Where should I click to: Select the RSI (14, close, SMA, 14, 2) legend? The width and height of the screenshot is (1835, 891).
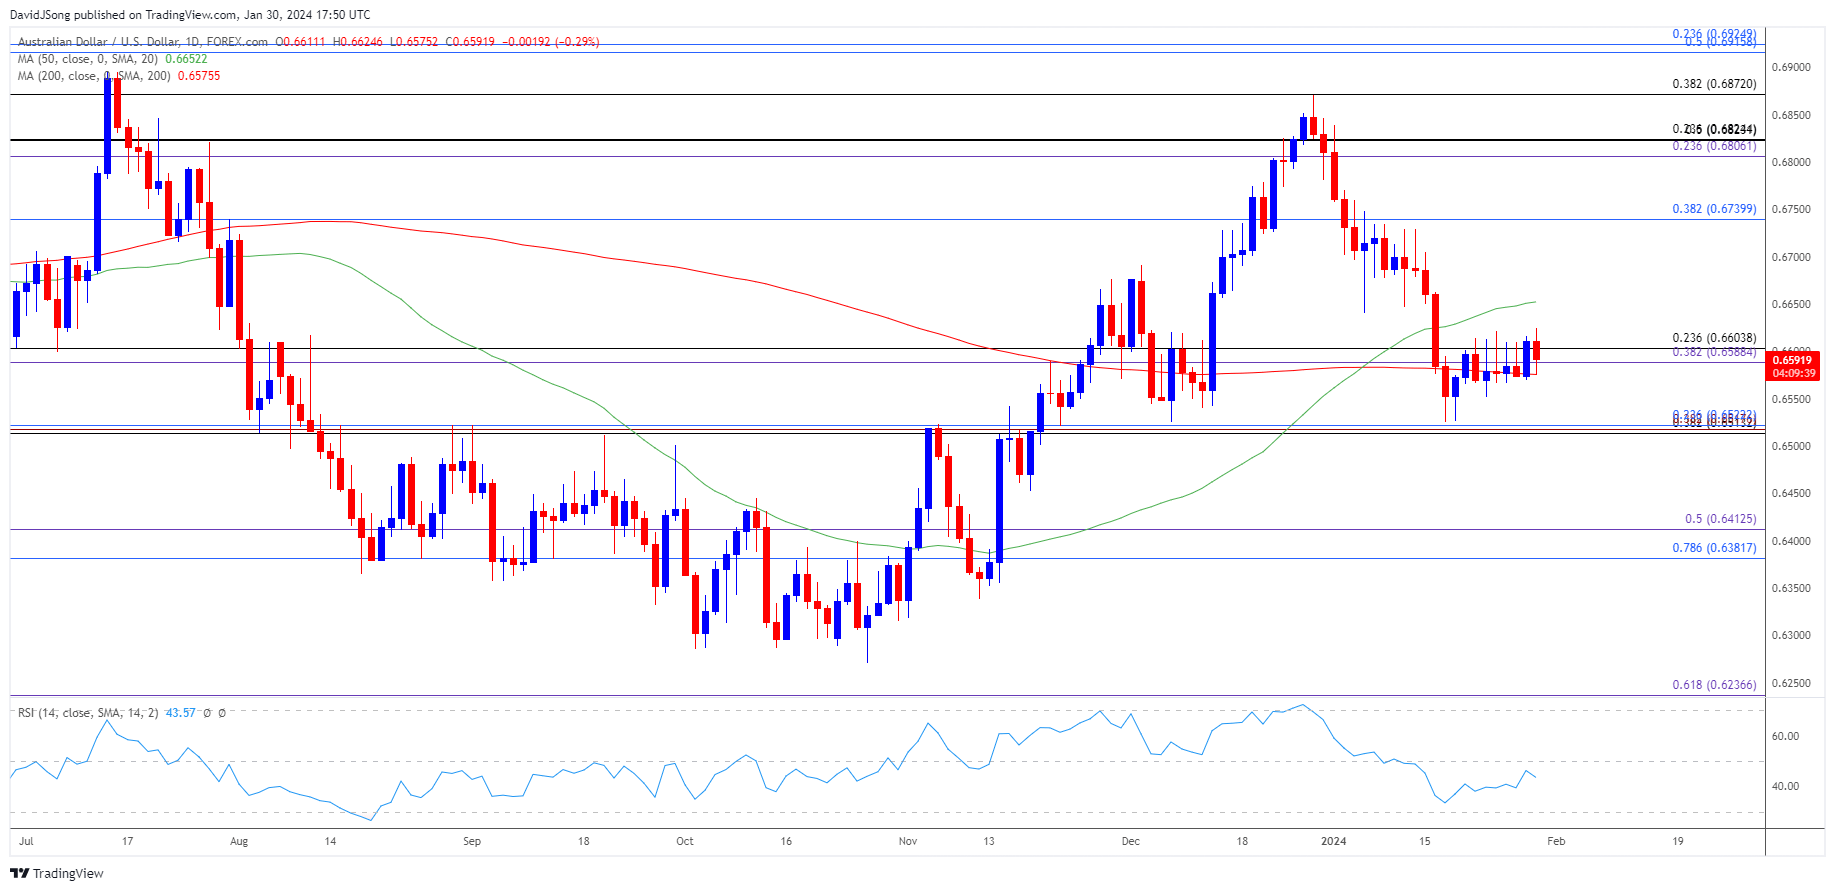coord(88,713)
